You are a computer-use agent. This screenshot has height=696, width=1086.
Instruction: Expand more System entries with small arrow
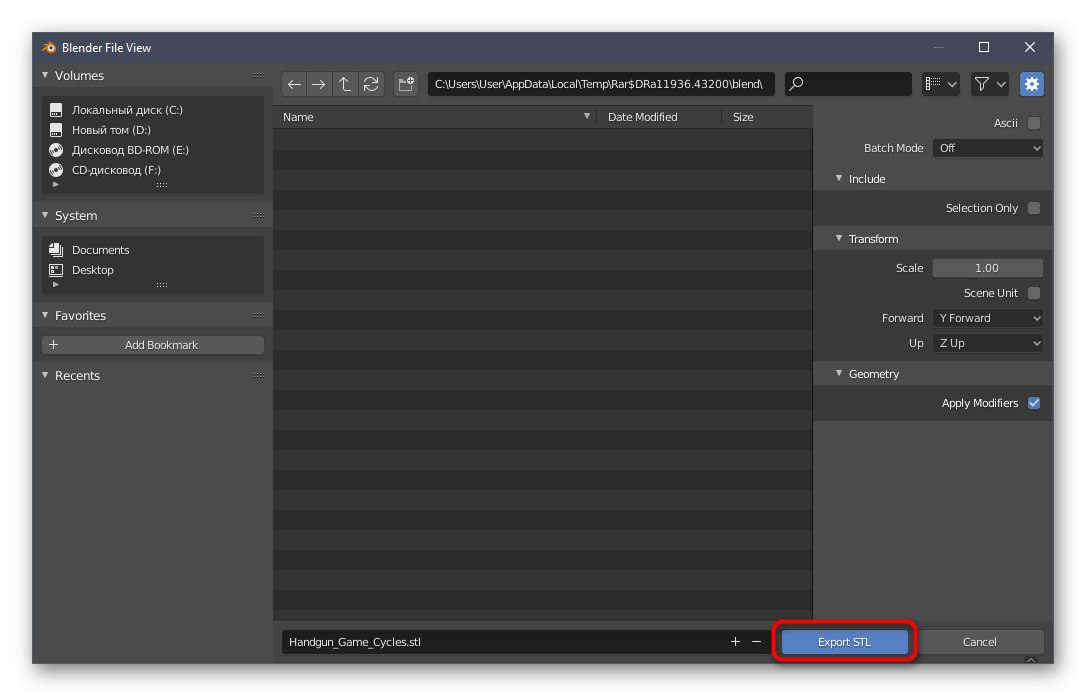(x=56, y=285)
